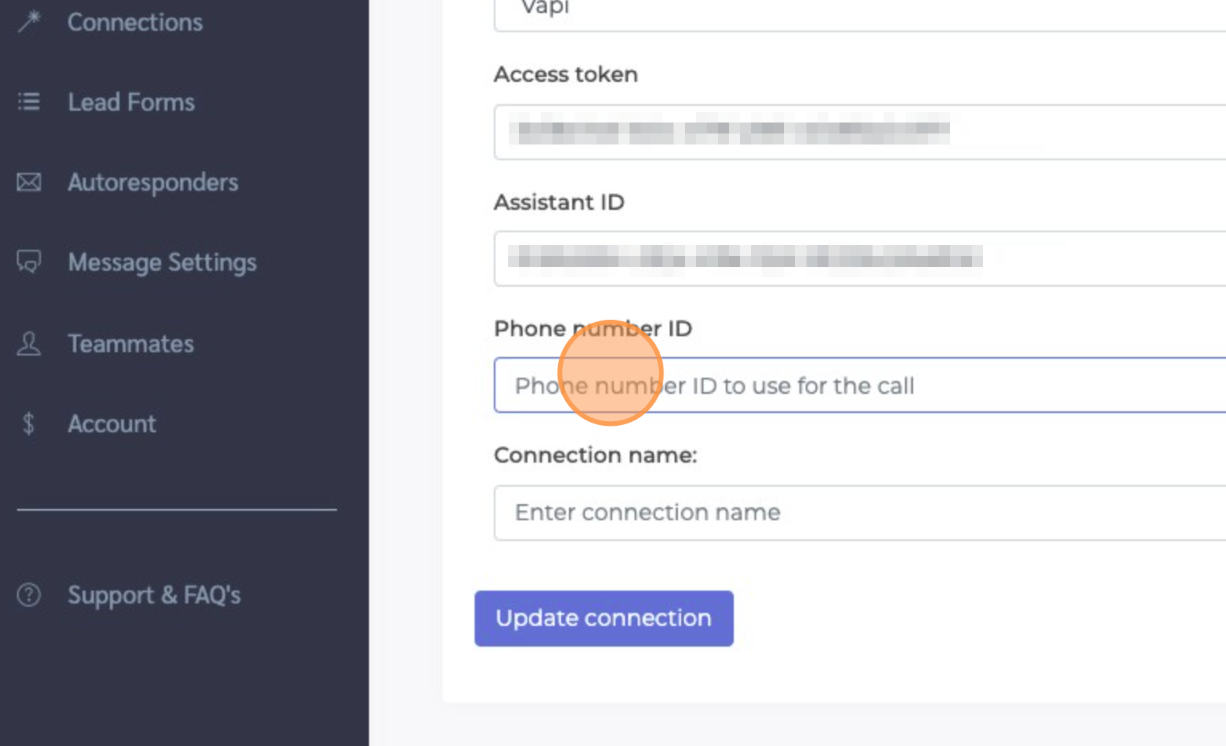Go to Lead Forms in the sidebar

click(131, 102)
